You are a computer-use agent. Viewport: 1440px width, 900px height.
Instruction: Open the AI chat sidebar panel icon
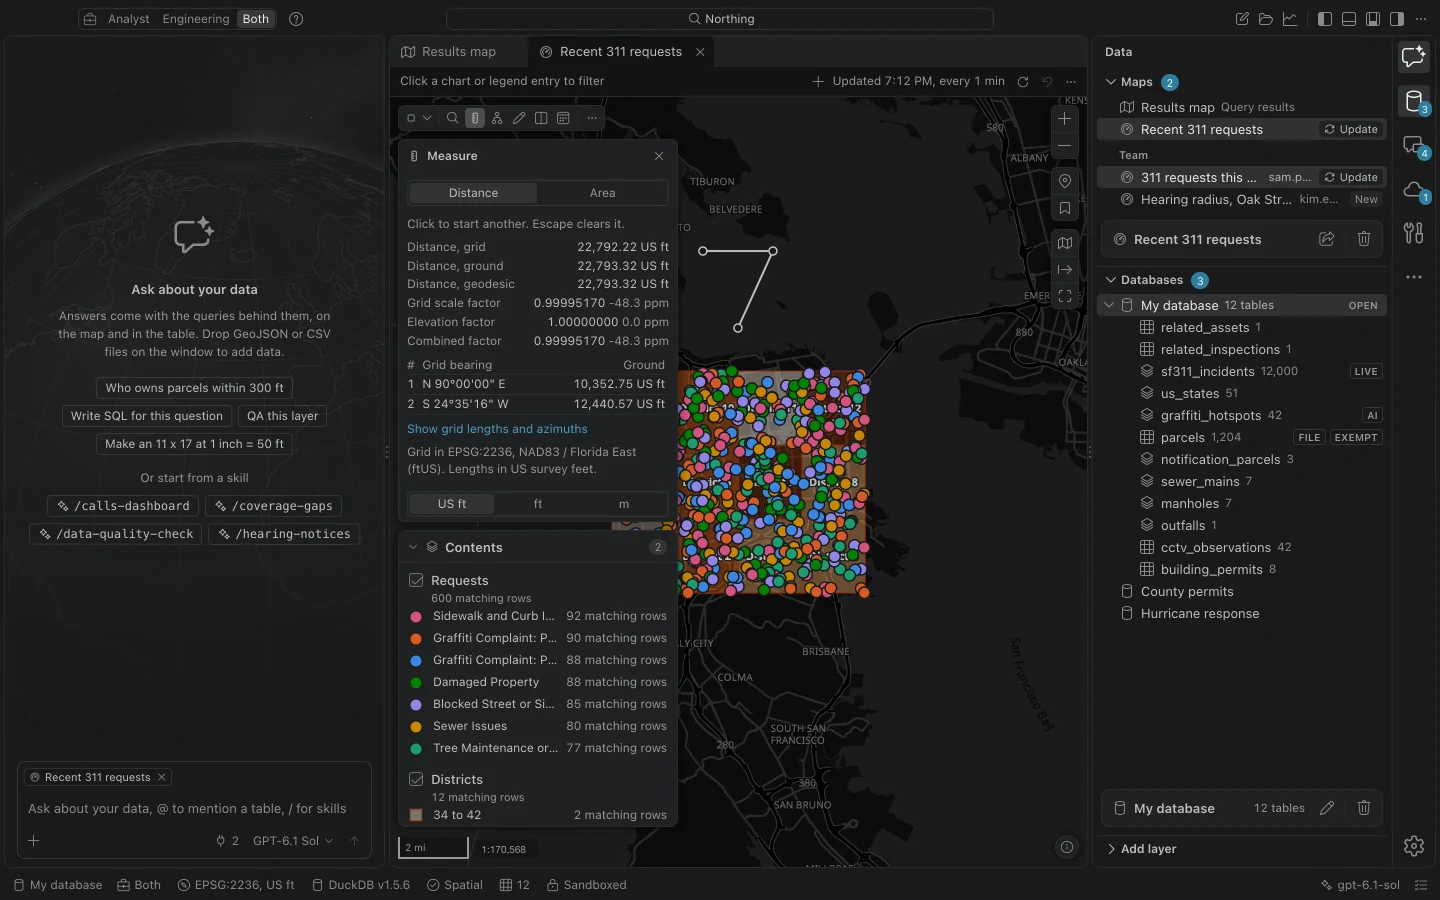[1413, 57]
